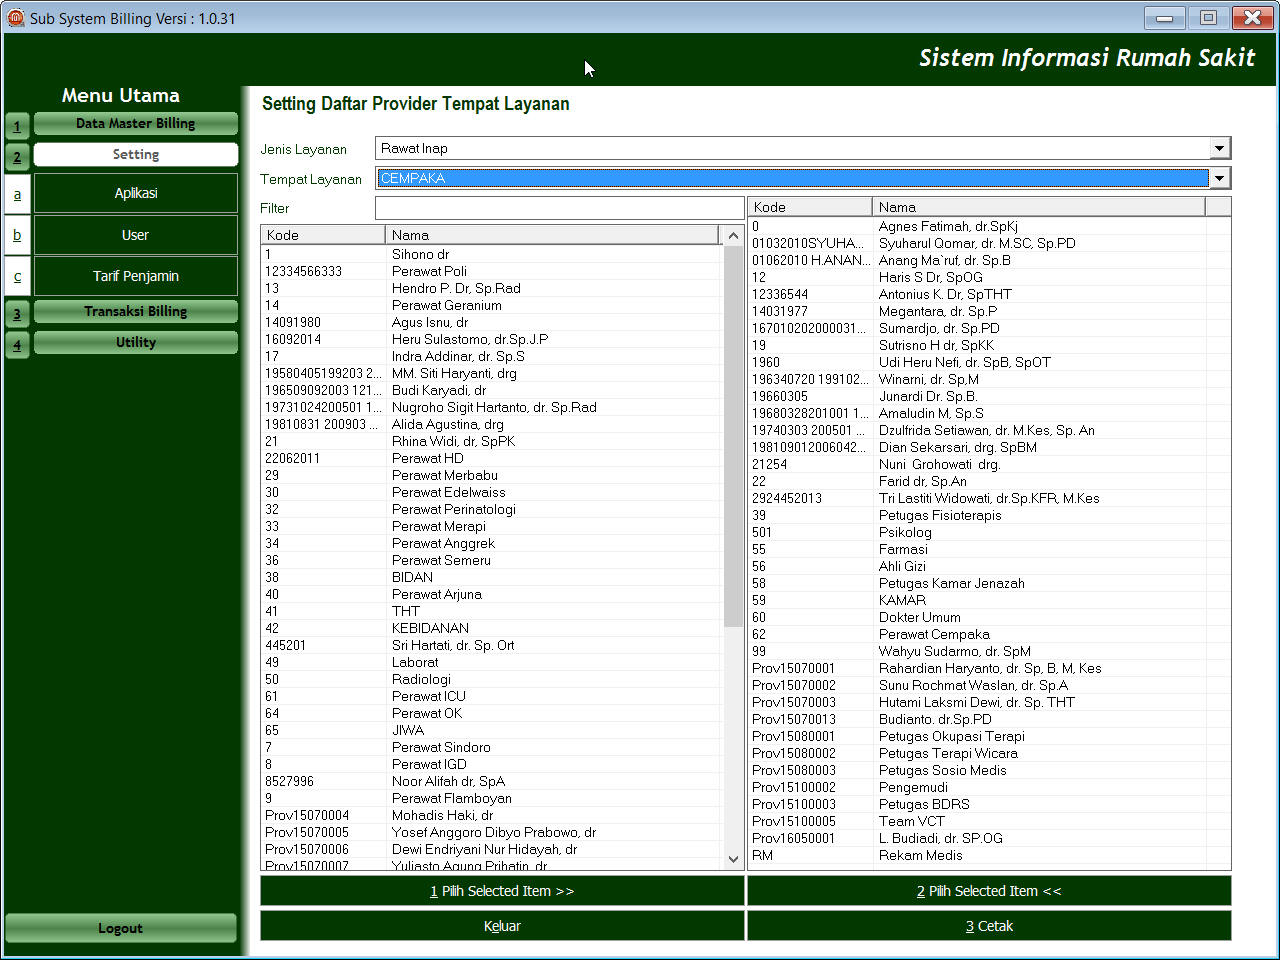Select row Noor Alifah dr, SpA

coord(490,781)
